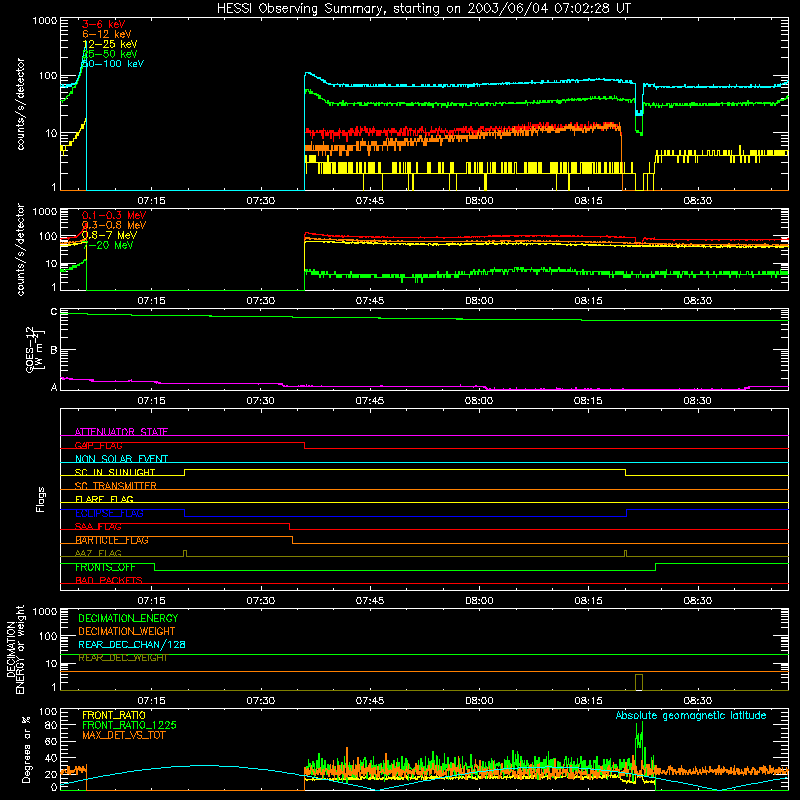Click the REAR_DEC_WEIGHT legend label

[123, 658]
